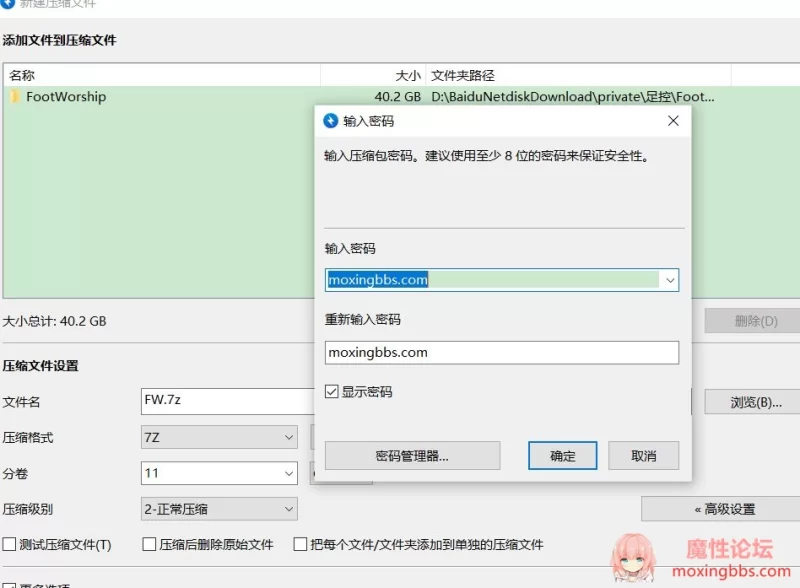Sort by the 名称 column header

(x=162, y=76)
